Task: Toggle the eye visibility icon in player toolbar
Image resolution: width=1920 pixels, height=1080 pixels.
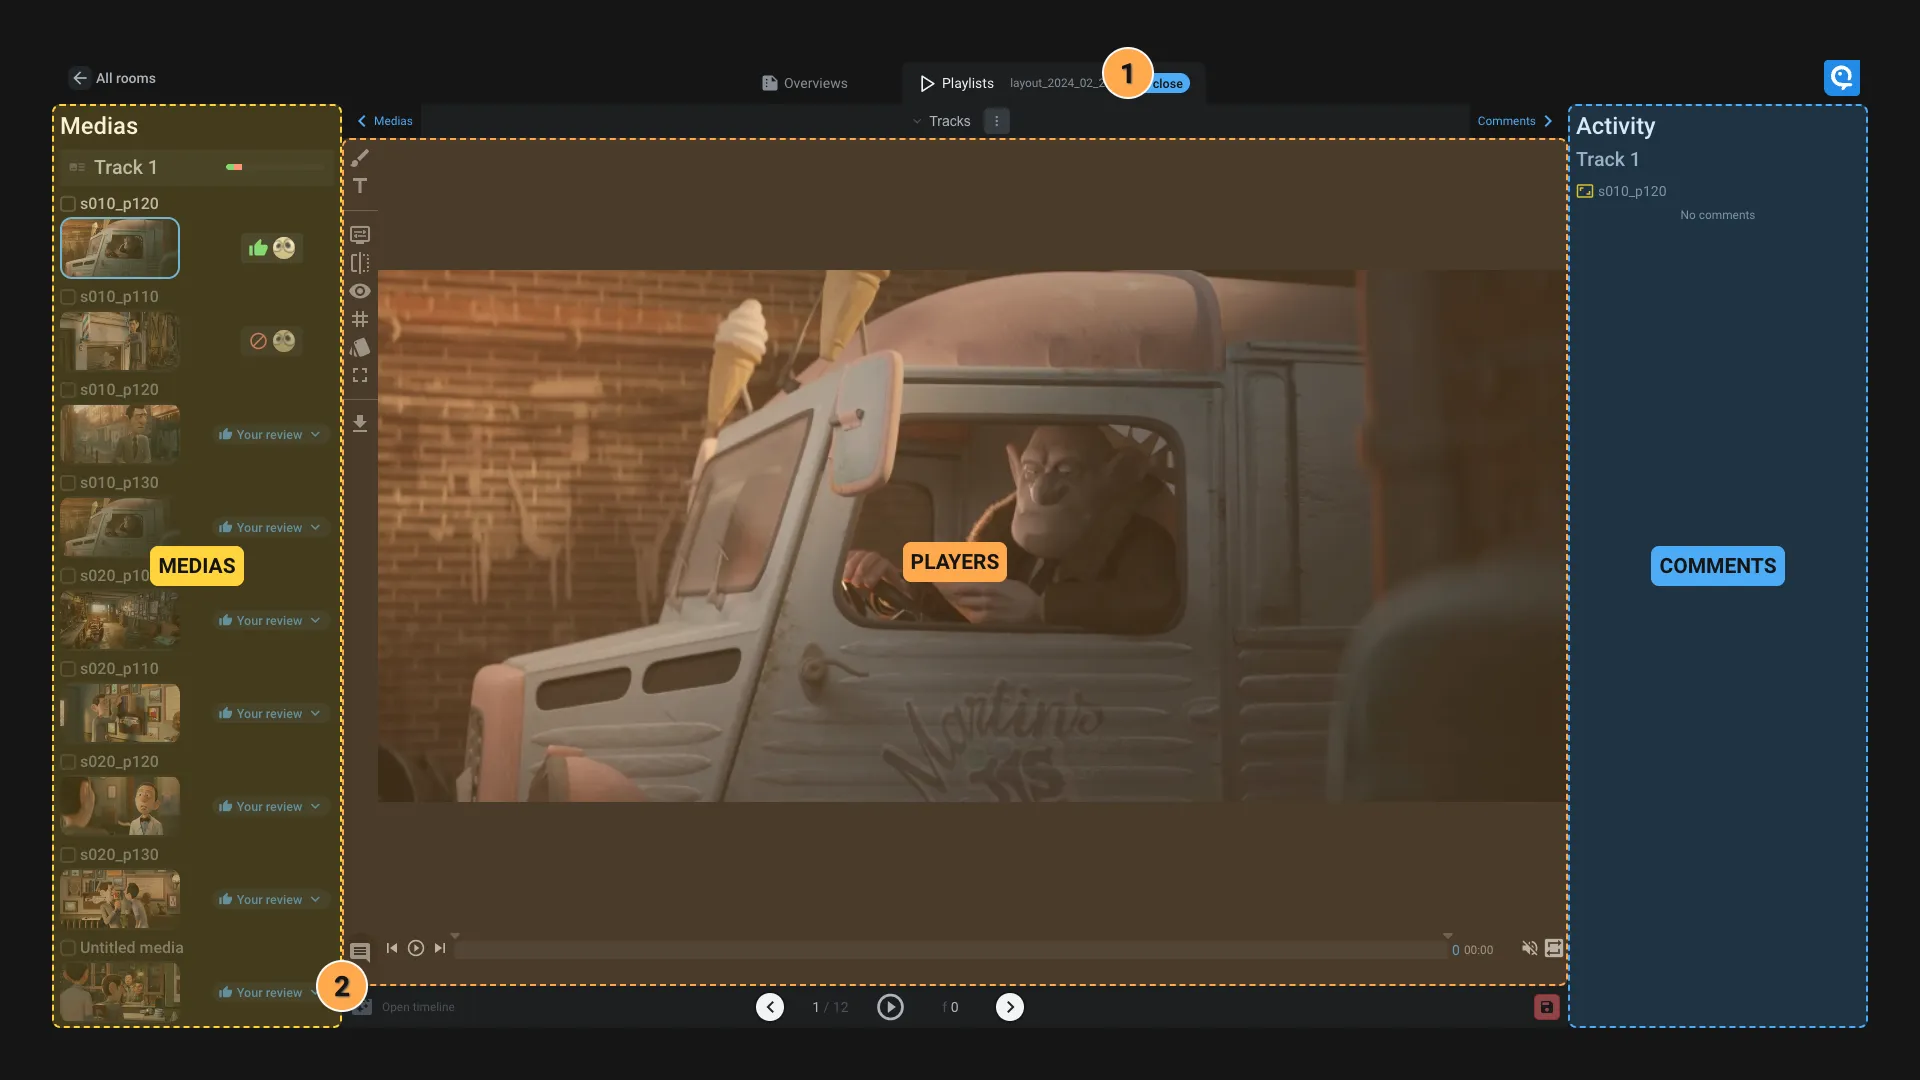Action: [360, 291]
